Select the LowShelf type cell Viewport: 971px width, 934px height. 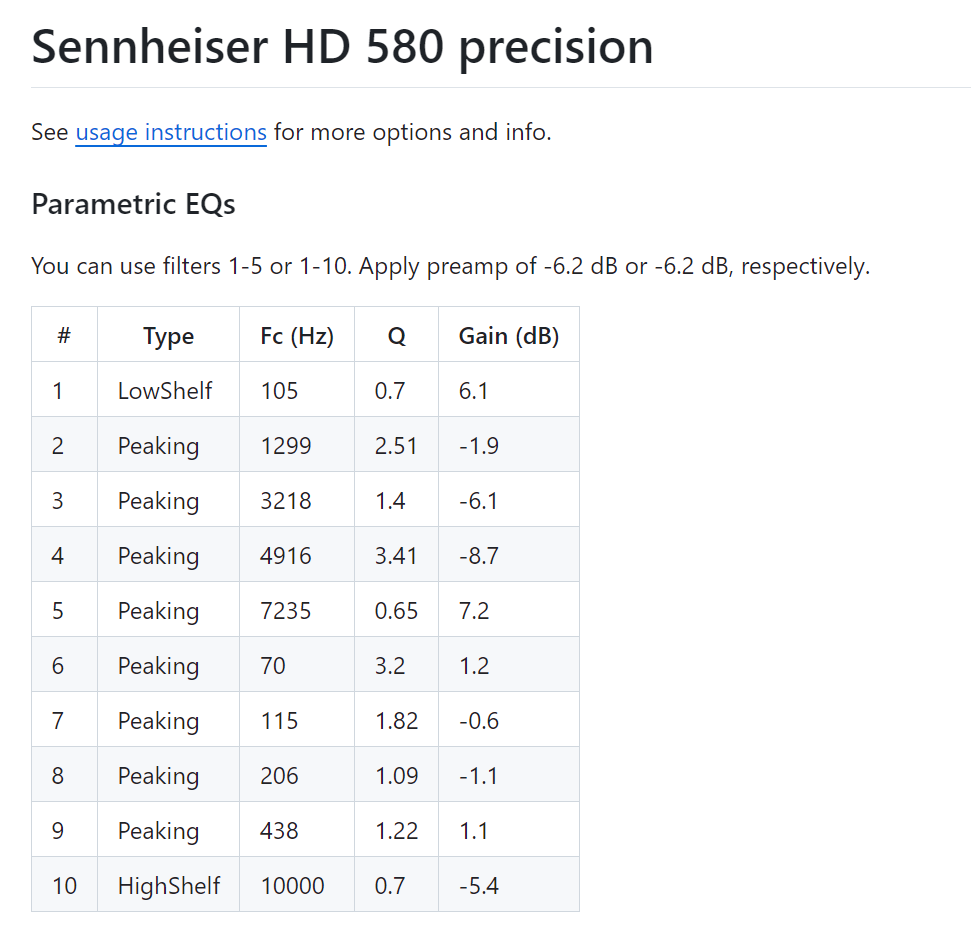click(165, 390)
